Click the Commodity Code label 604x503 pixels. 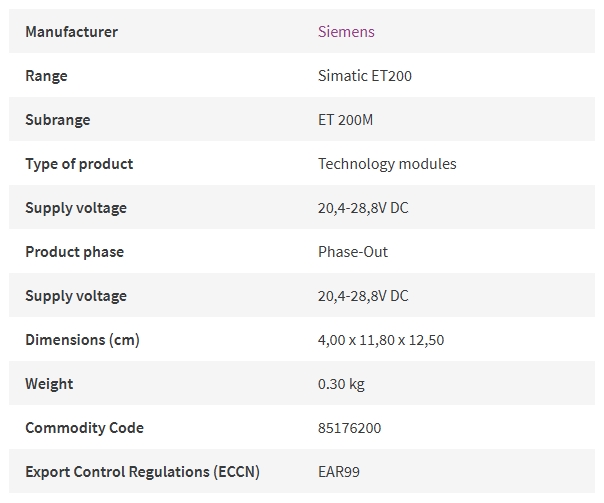pyautogui.click(x=84, y=428)
